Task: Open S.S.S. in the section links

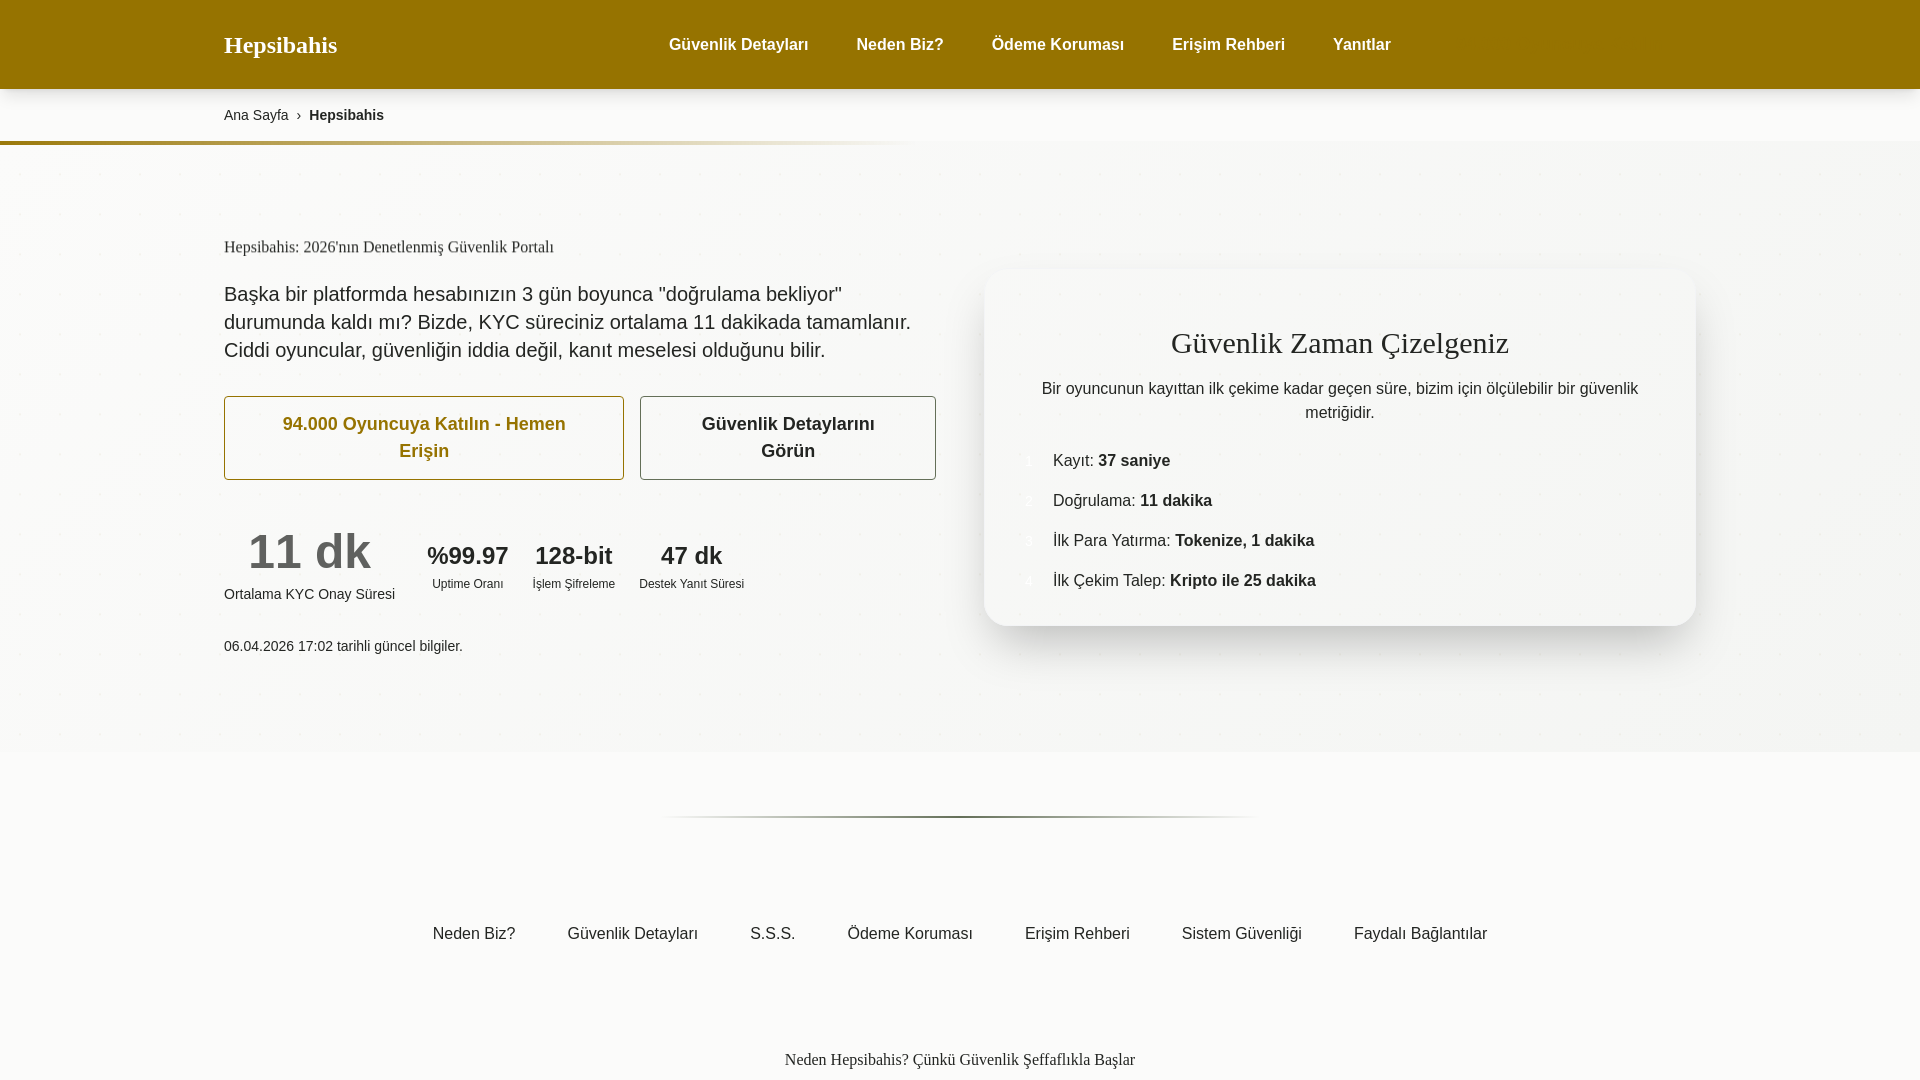Action: (772, 934)
